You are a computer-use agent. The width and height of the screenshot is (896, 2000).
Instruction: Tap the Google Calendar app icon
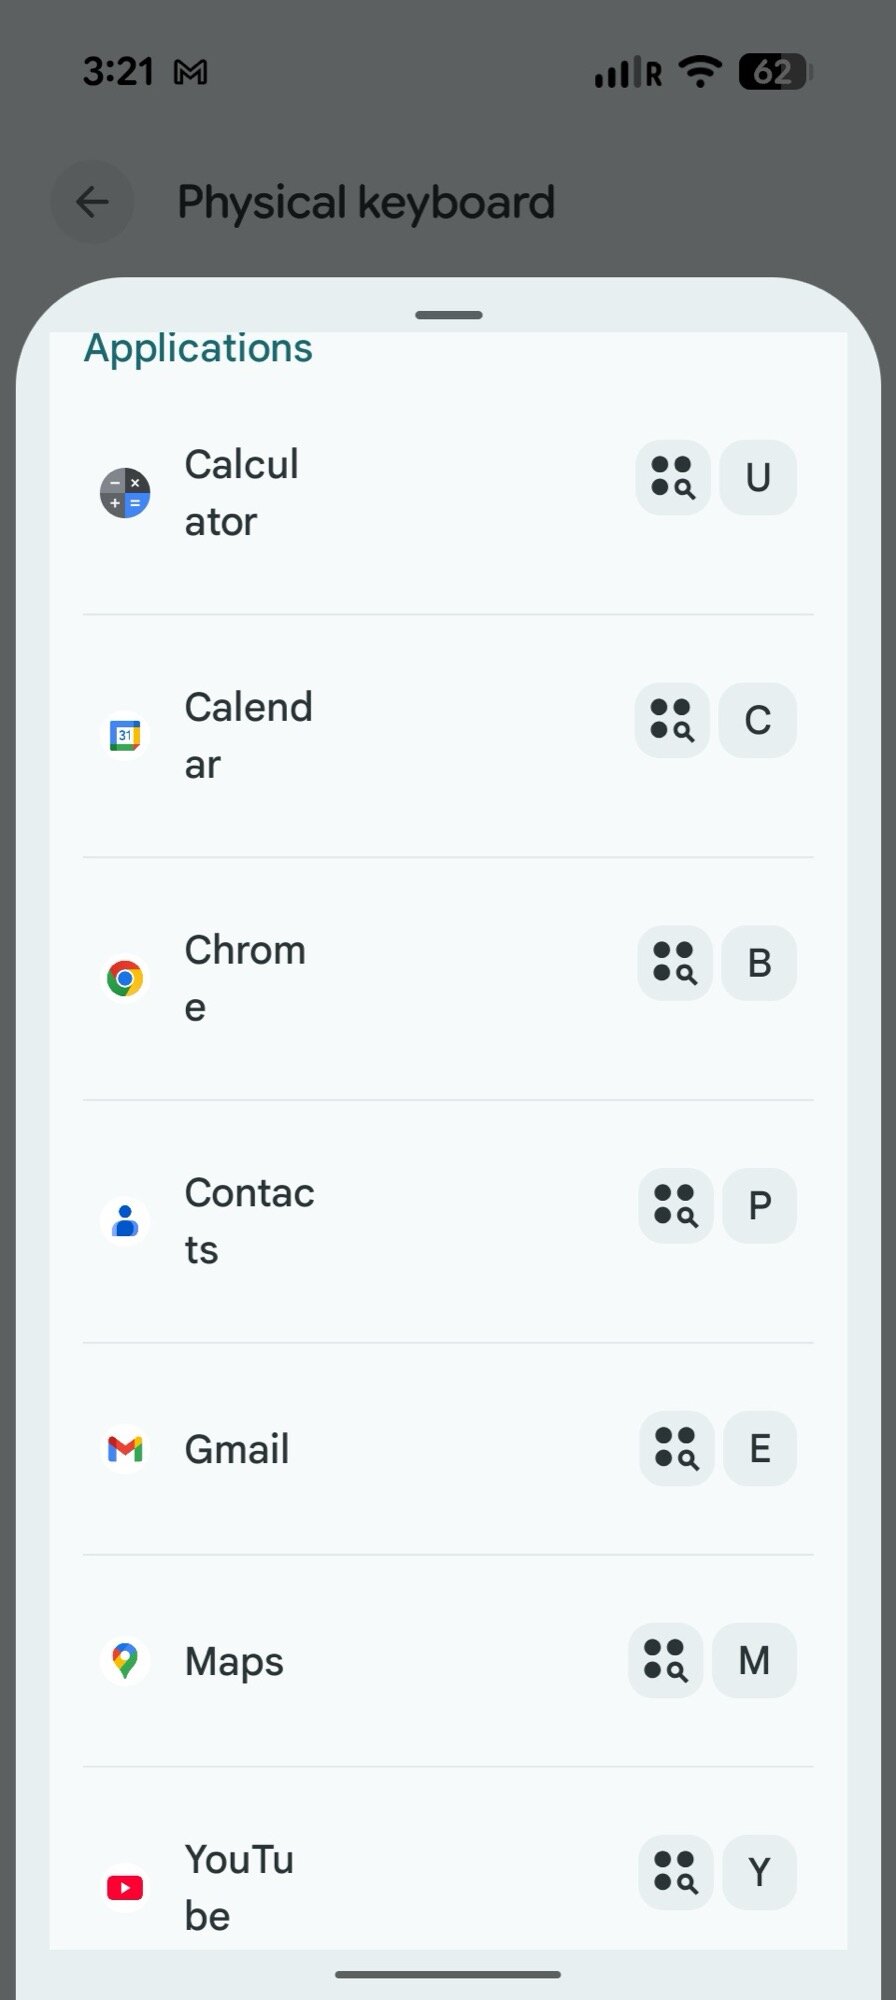tap(125, 736)
